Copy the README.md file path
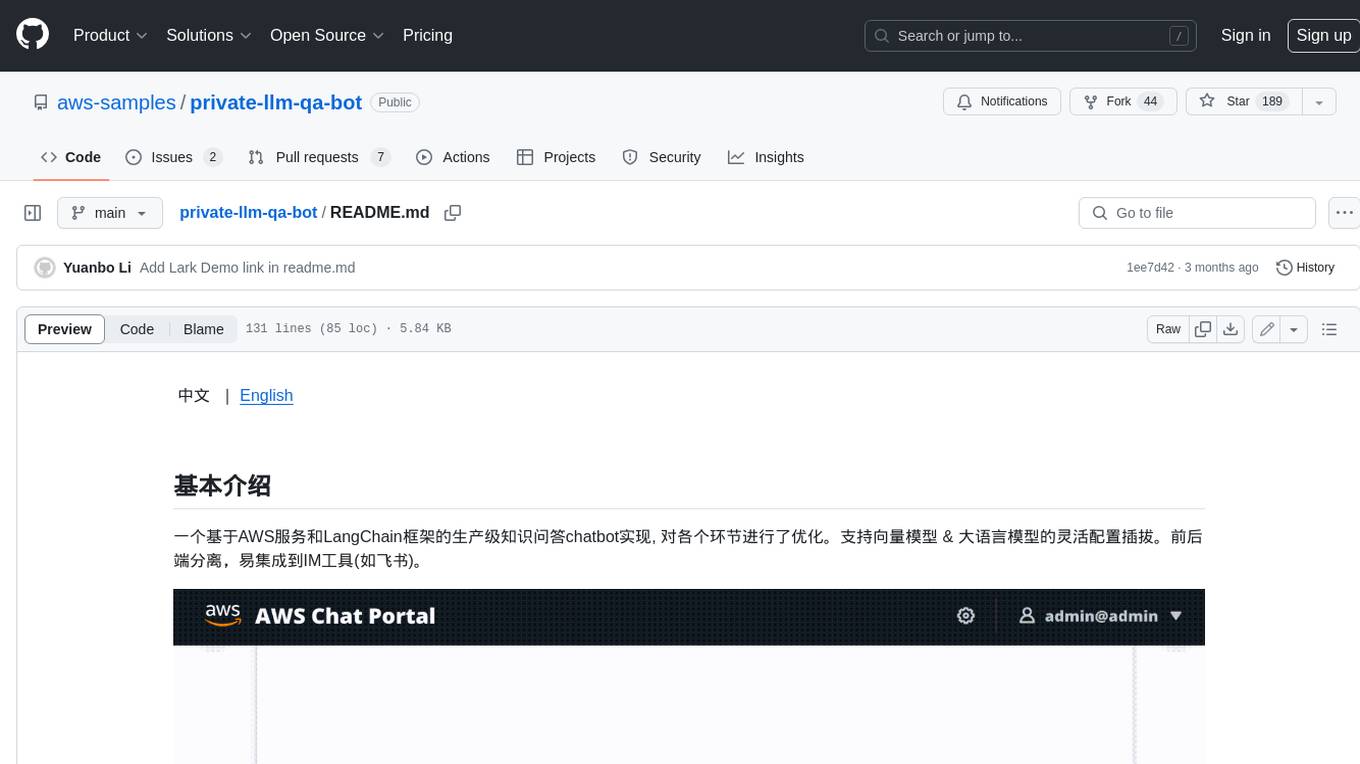This screenshot has width=1360, height=764. click(x=453, y=213)
